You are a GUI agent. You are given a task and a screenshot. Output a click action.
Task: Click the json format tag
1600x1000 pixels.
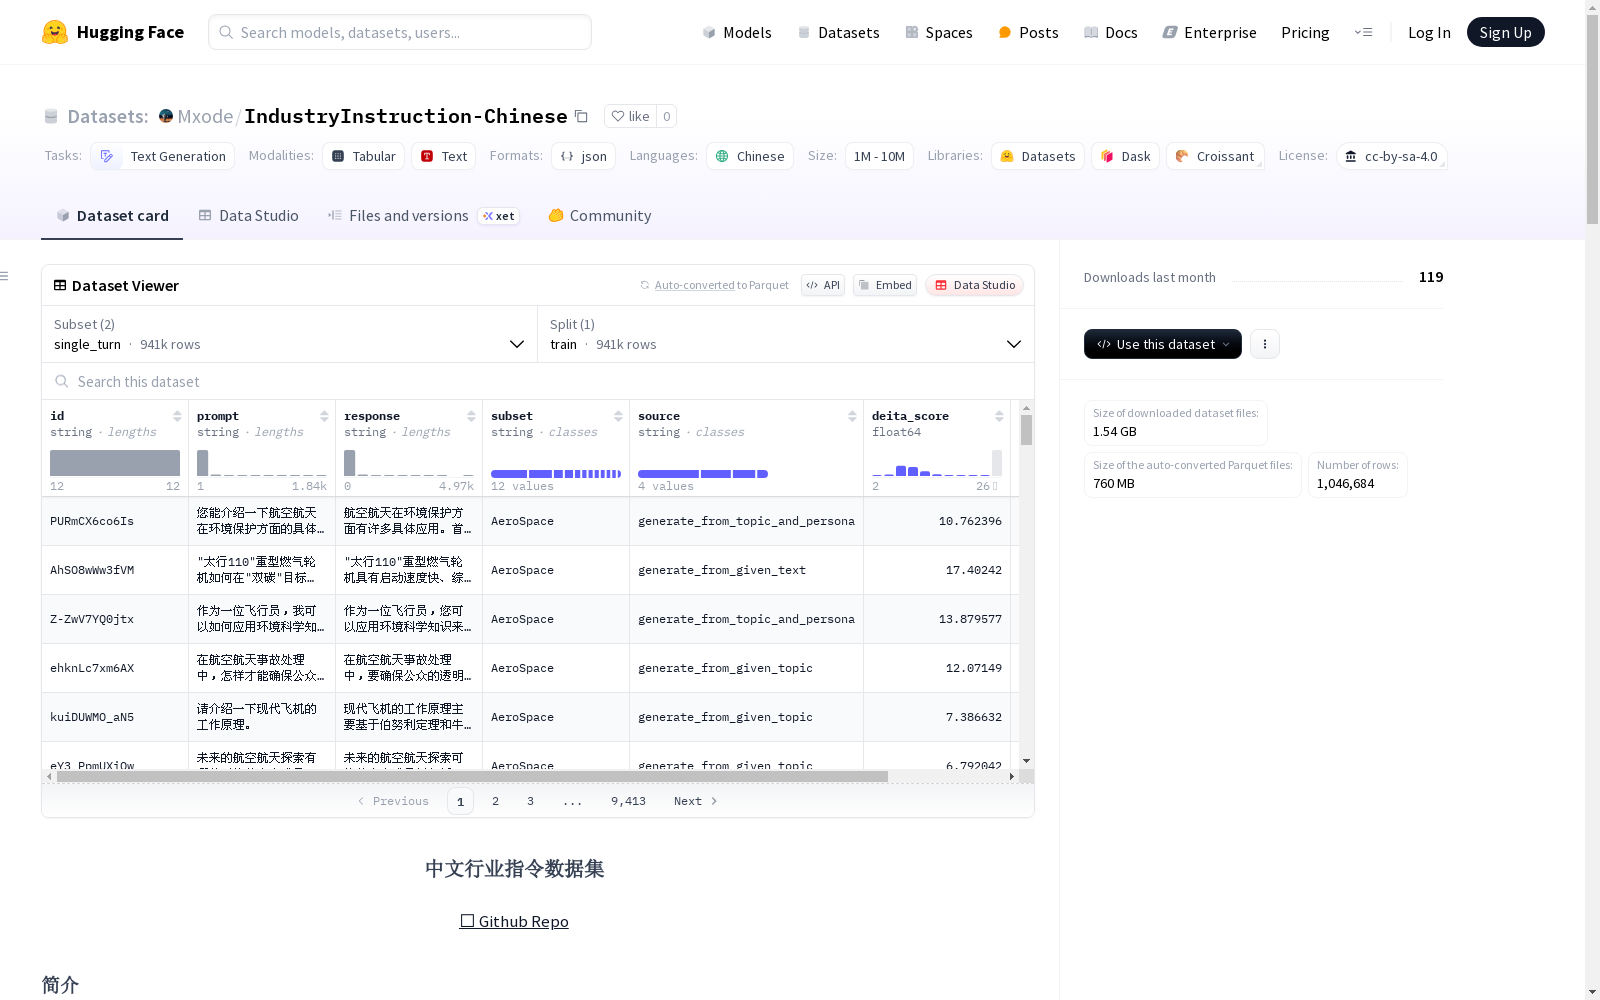[x=583, y=156]
